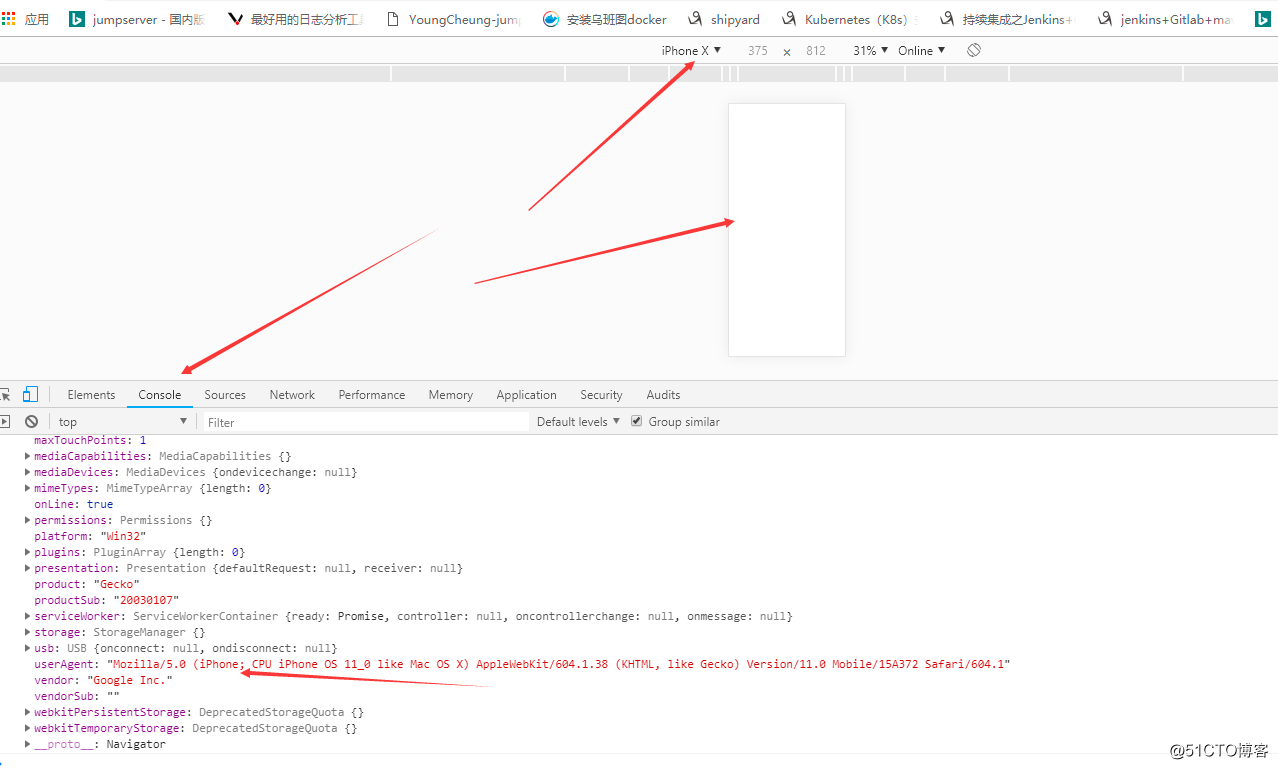
Task: Open the Online throttling dropdown
Action: point(921,50)
